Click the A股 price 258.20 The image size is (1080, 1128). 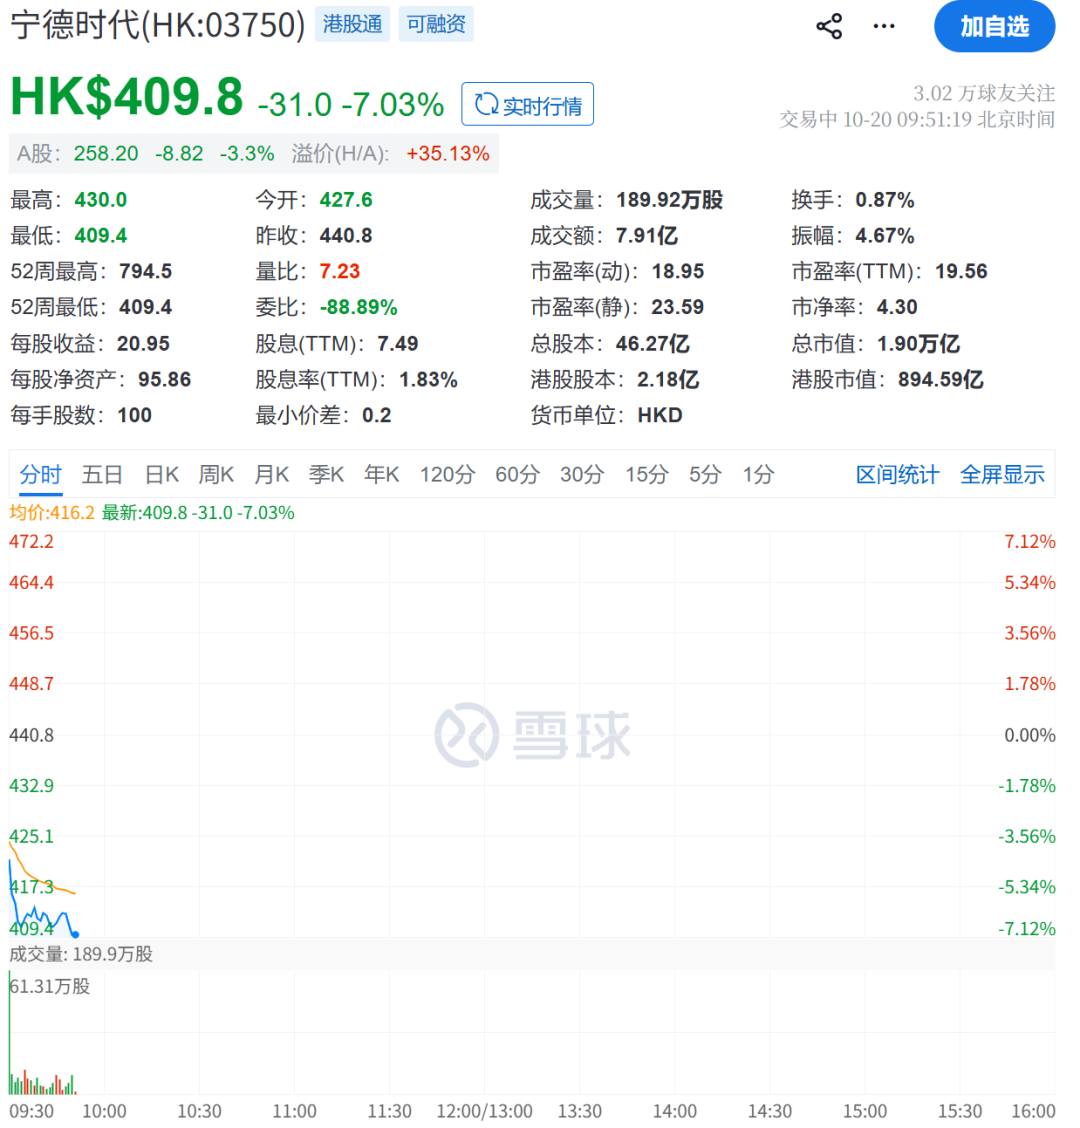coord(106,154)
